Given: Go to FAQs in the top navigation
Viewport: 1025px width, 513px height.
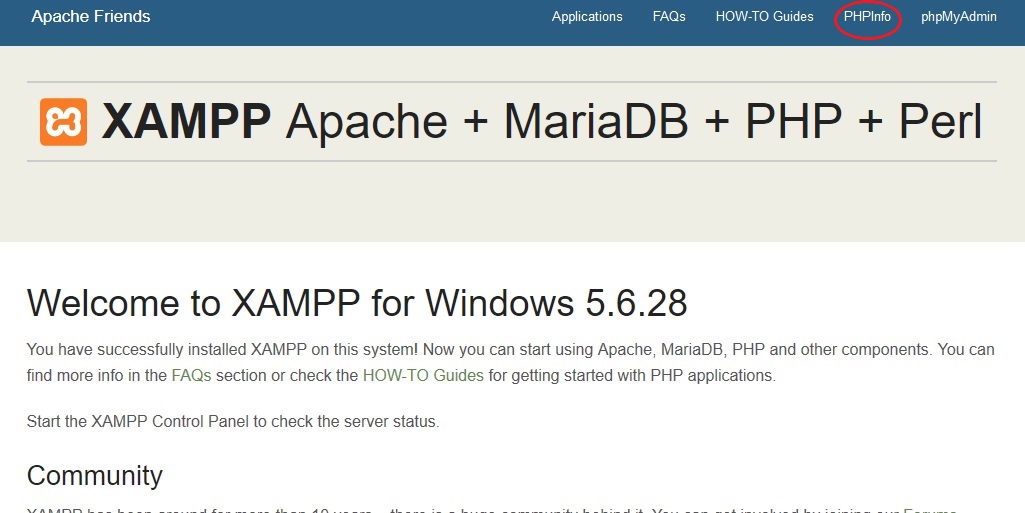Looking at the screenshot, I should (669, 17).
